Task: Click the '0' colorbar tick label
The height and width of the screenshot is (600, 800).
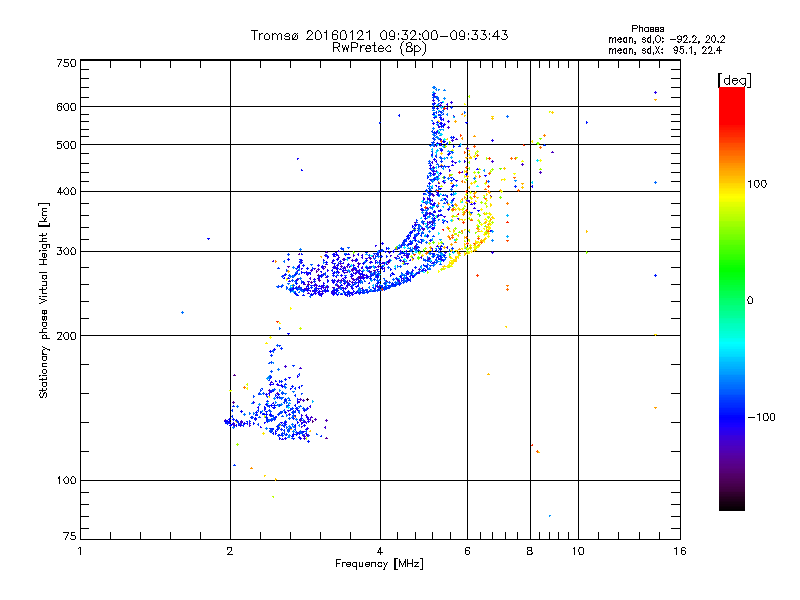Action: [x=750, y=301]
